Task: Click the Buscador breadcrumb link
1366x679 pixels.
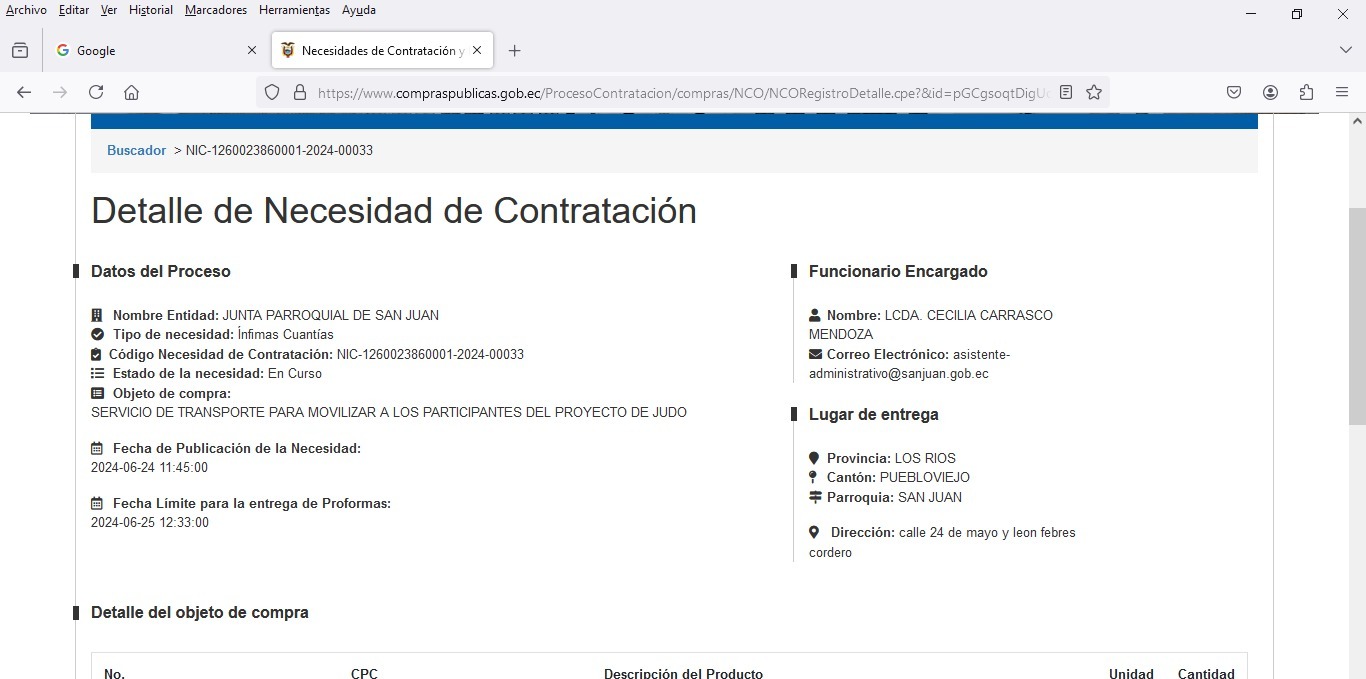Action: point(136,150)
